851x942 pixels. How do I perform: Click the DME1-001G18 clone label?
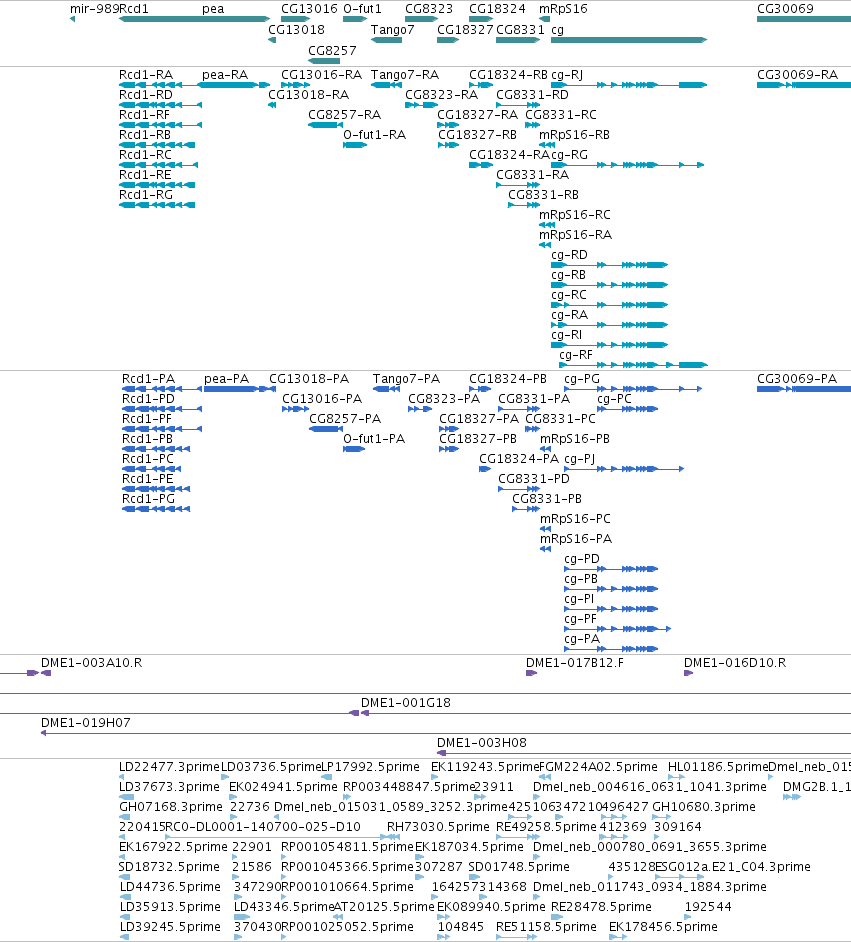[405, 703]
